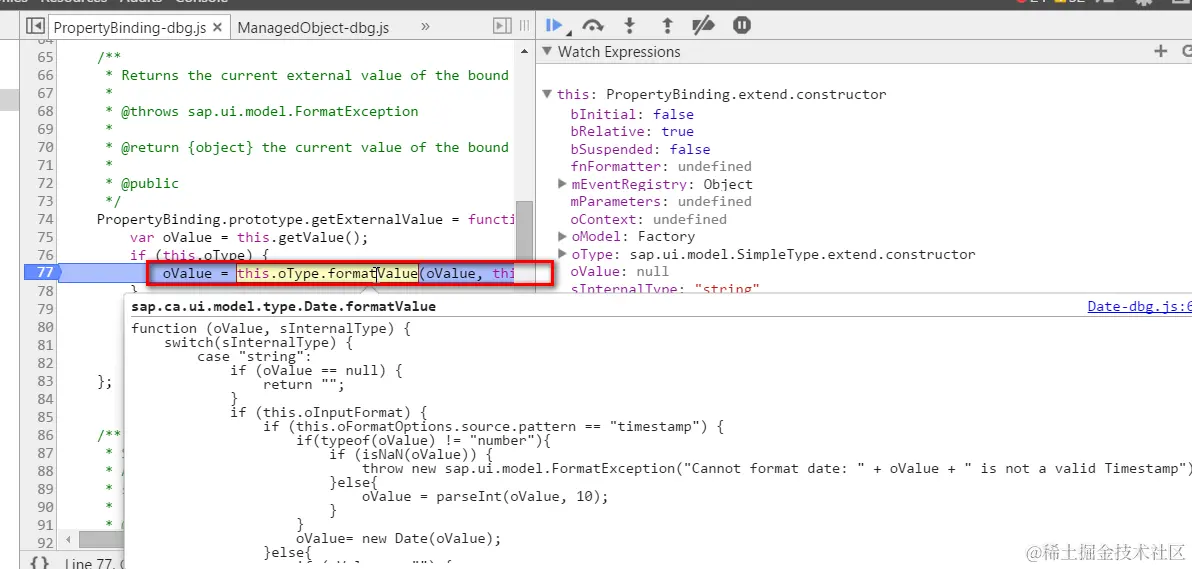Click 'oValue = parseInt(oValue, 10);' in popup
The height and width of the screenshot is (569, 1192).
pyautogui.click(x=485, y=497)
